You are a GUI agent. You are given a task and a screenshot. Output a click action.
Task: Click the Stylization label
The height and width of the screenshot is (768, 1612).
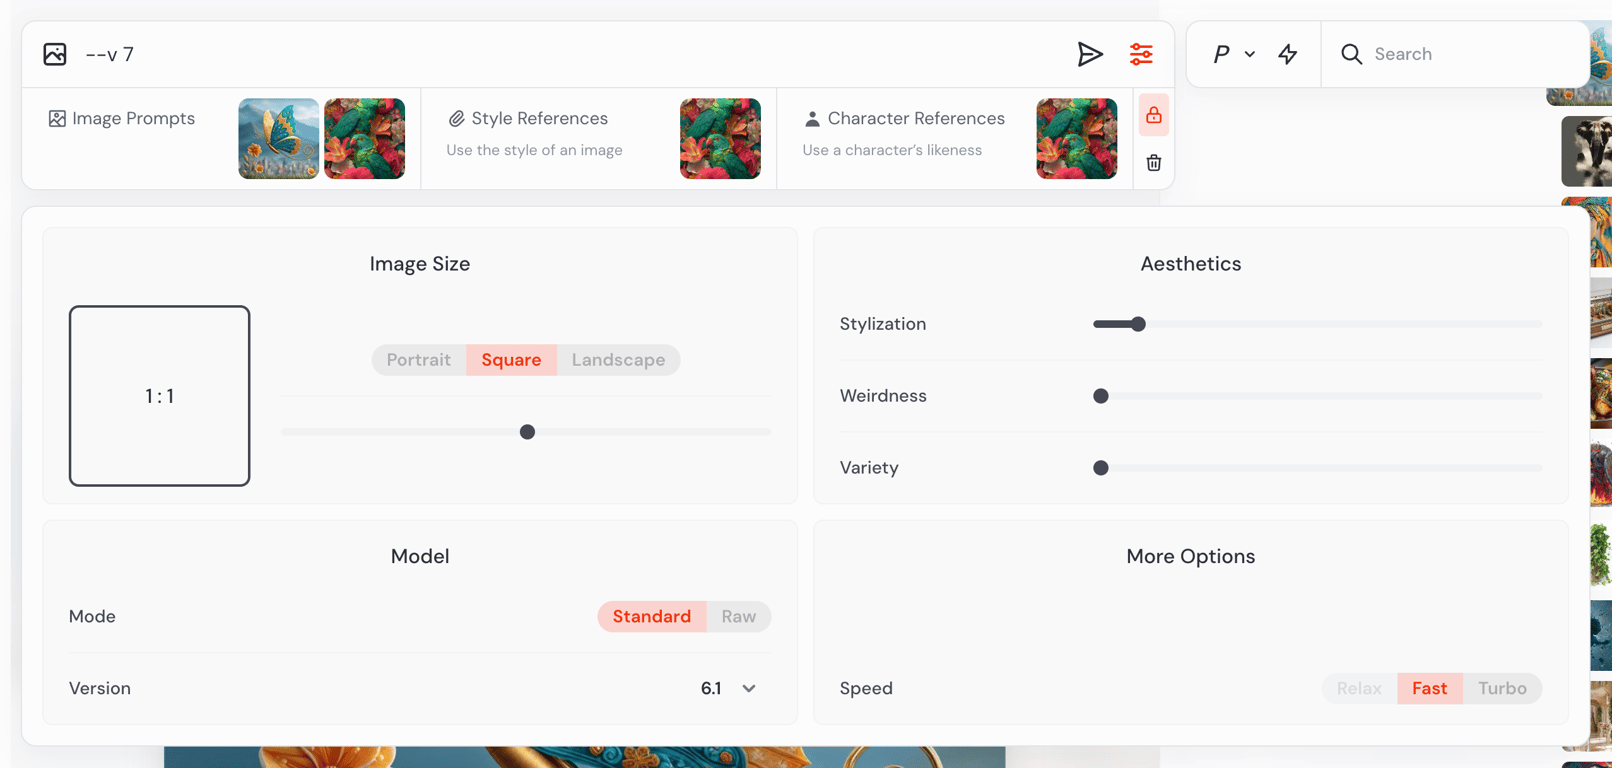pos(883,324)
